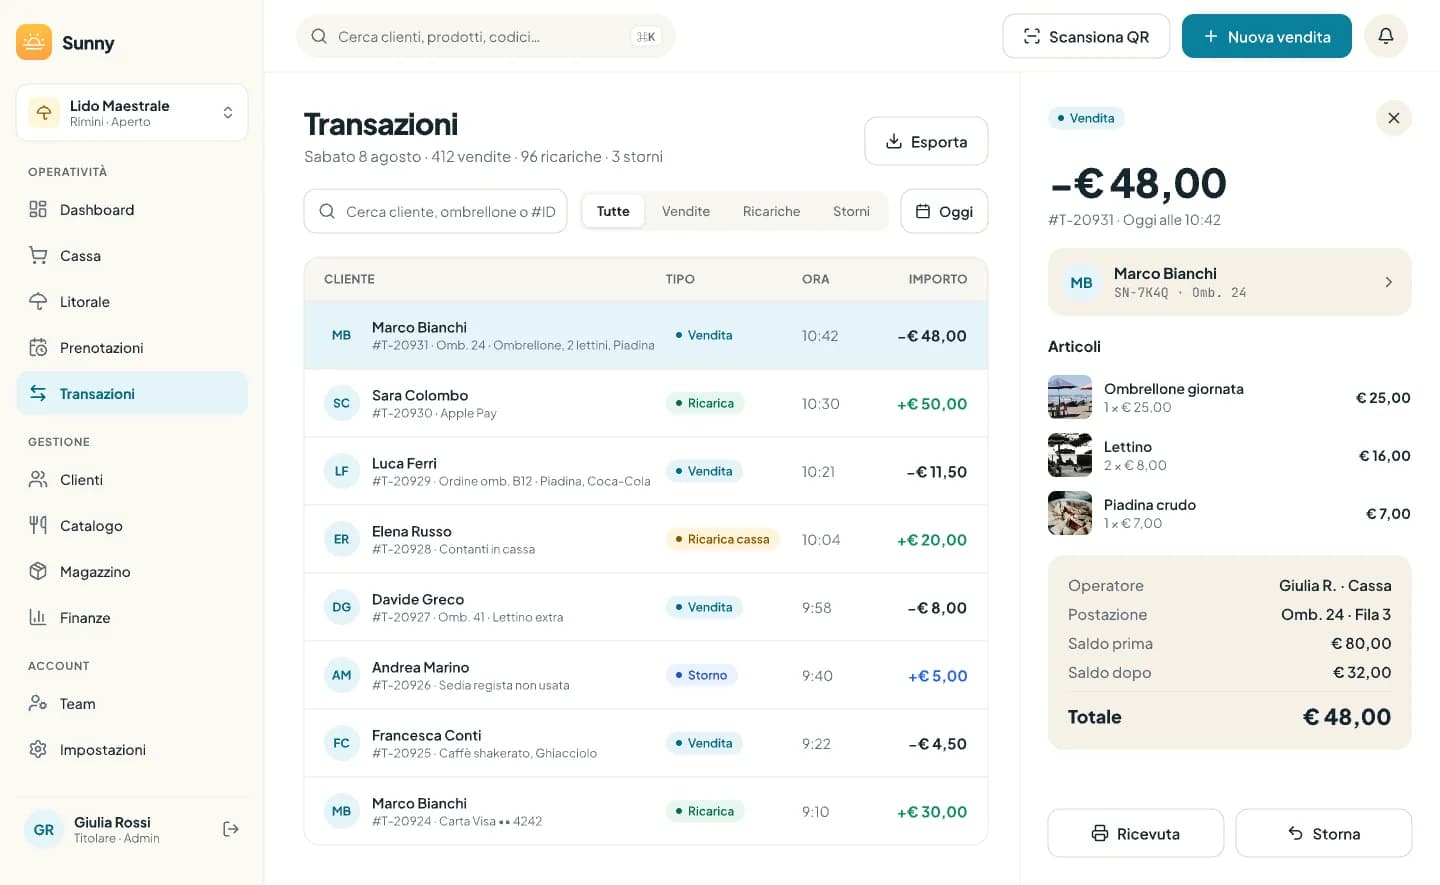The width and height of the screenshot is (1440, 885).
Task: Click Storna to reverse the sale
Action: coord(1323,833)
